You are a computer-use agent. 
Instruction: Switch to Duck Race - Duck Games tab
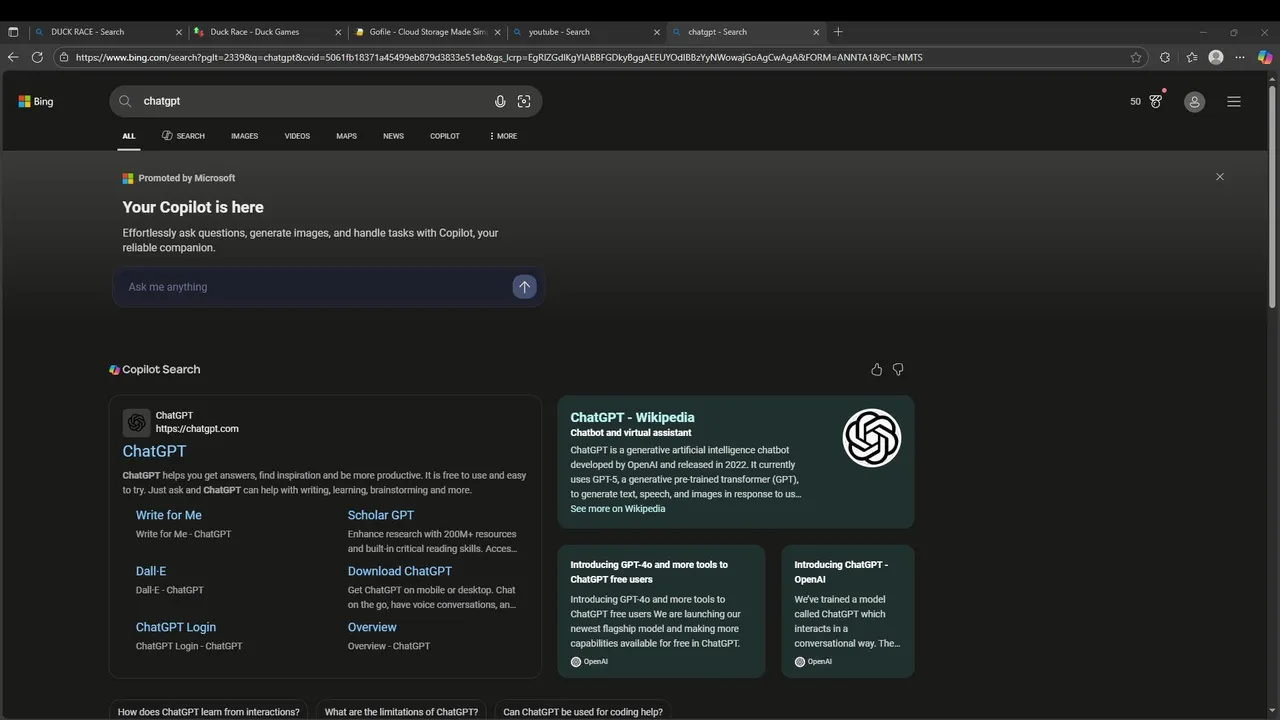(x=267, y=32)
